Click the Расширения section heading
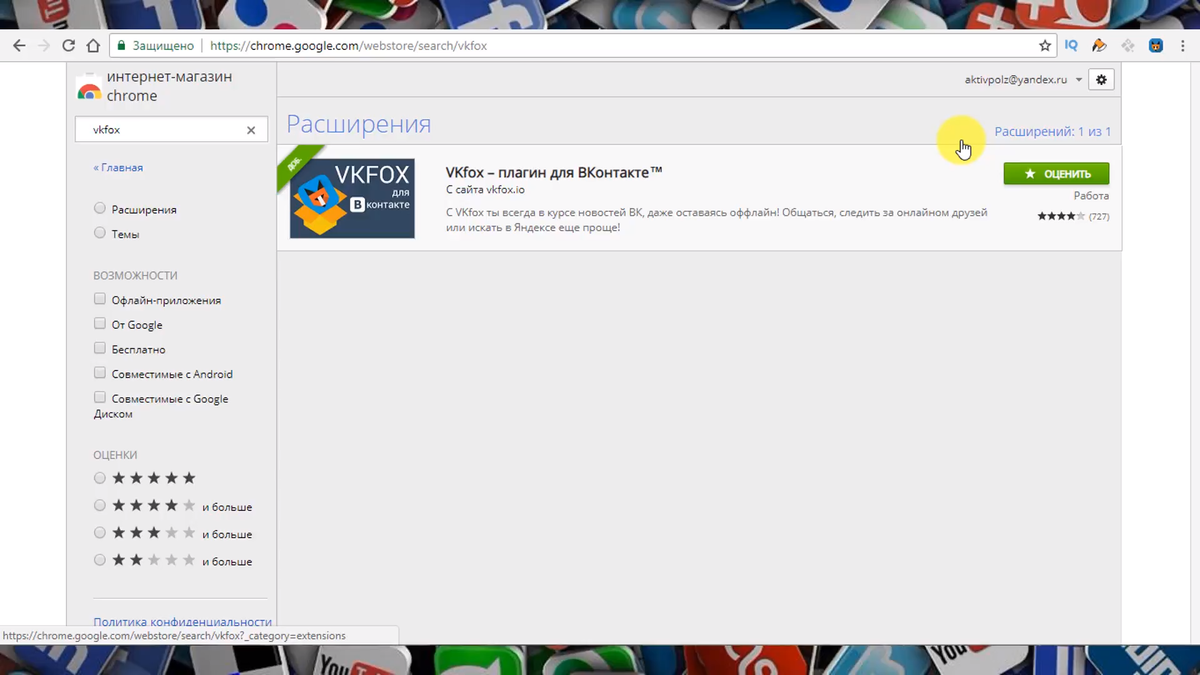The width and height of the screenshot is (1200, 675). pyautogui.click(x=358, y=124)
